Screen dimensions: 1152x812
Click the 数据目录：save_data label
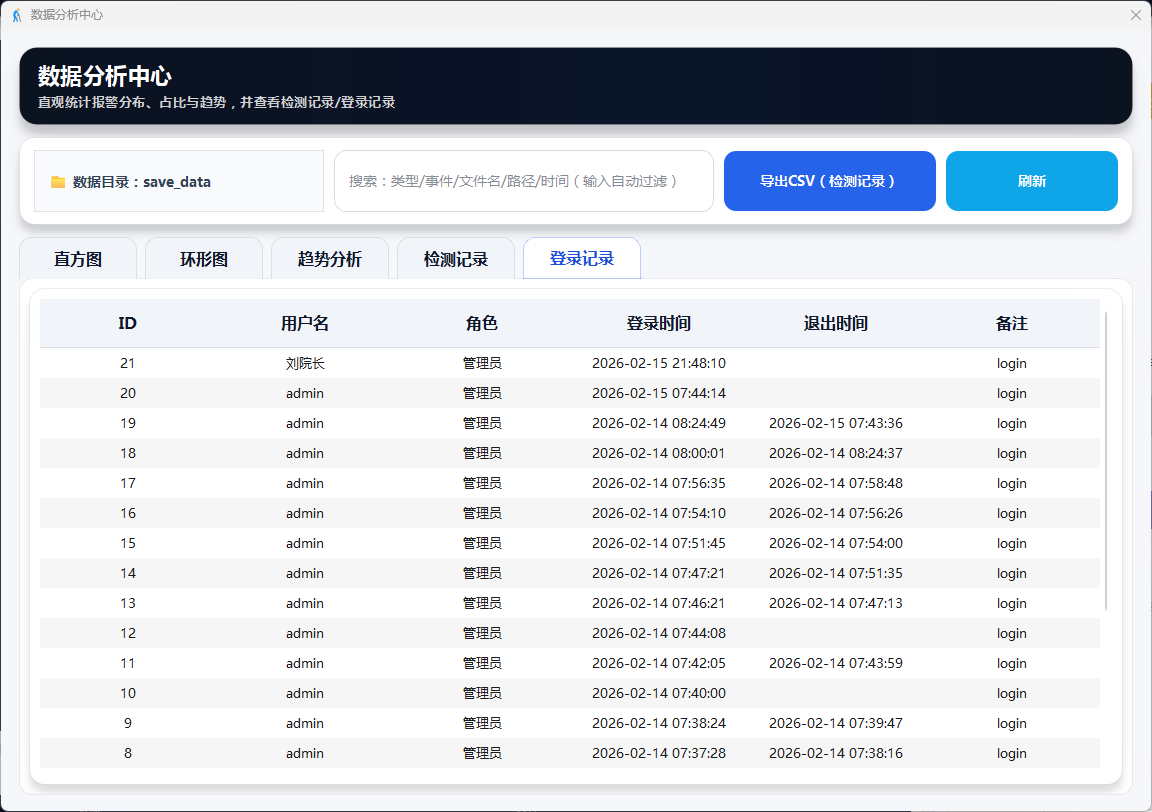[141, 182]
